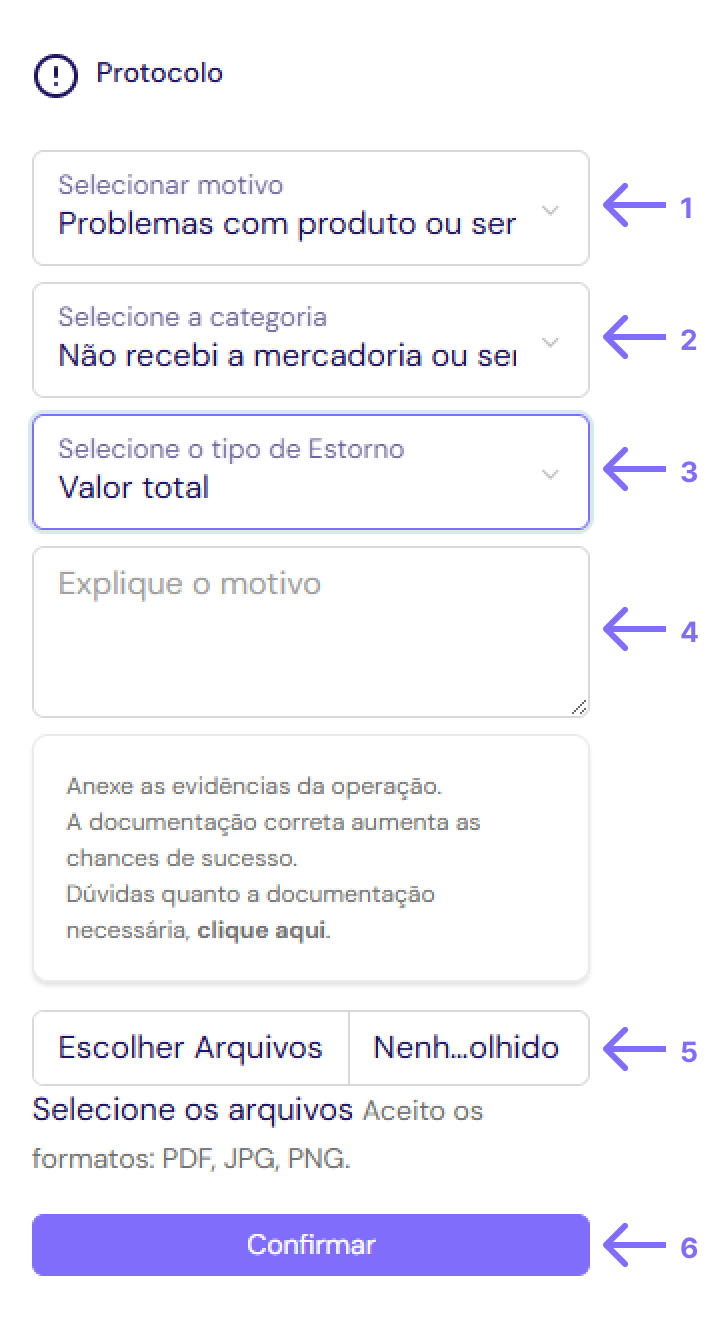Click the arrow icon labeled 2

click(x=634, y=340)
